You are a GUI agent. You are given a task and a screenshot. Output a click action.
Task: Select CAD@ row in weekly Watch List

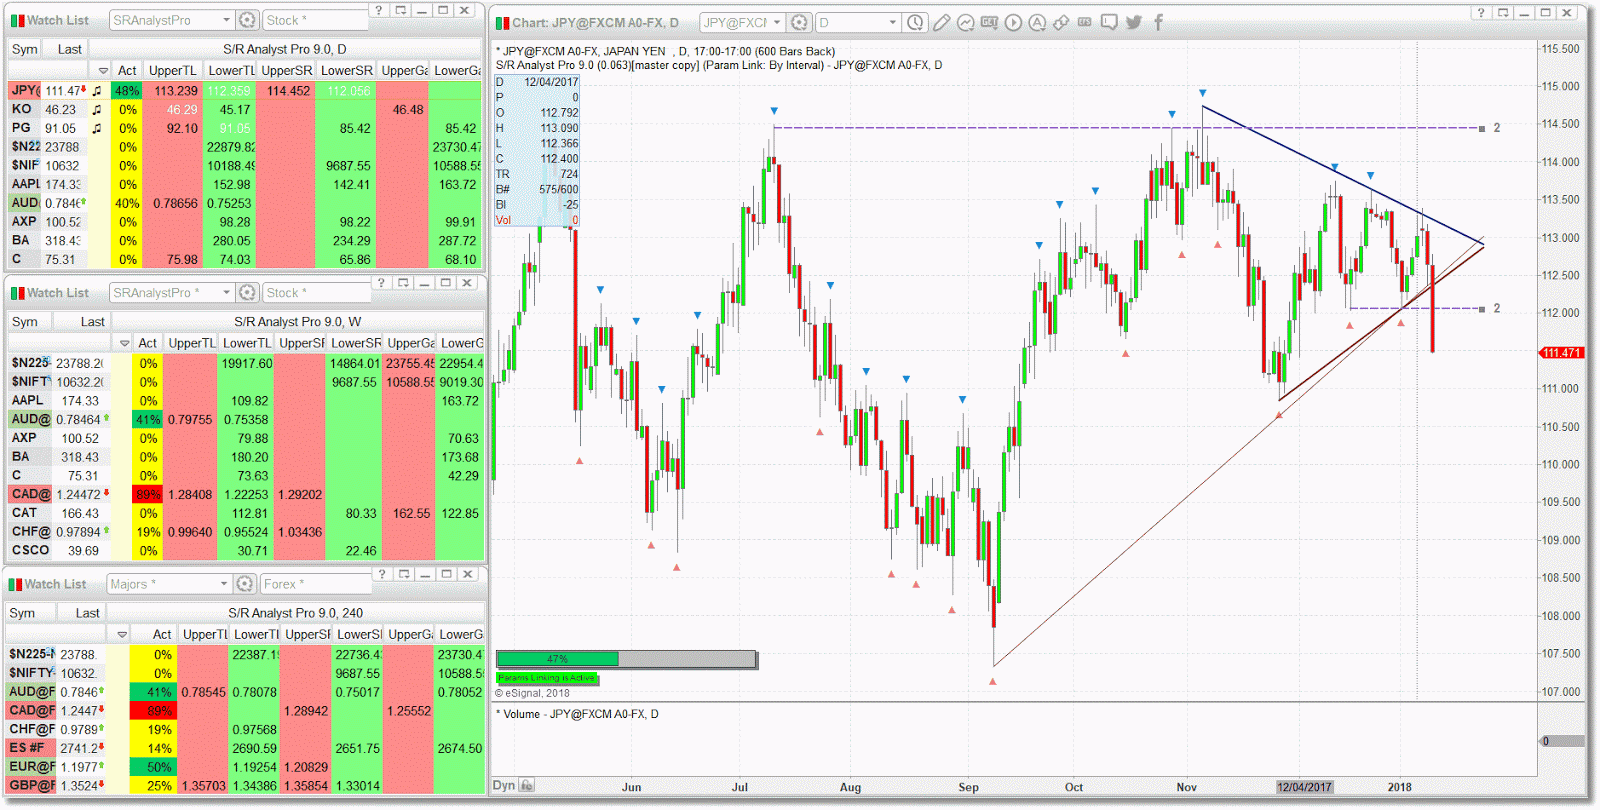(x=246, y=494)
